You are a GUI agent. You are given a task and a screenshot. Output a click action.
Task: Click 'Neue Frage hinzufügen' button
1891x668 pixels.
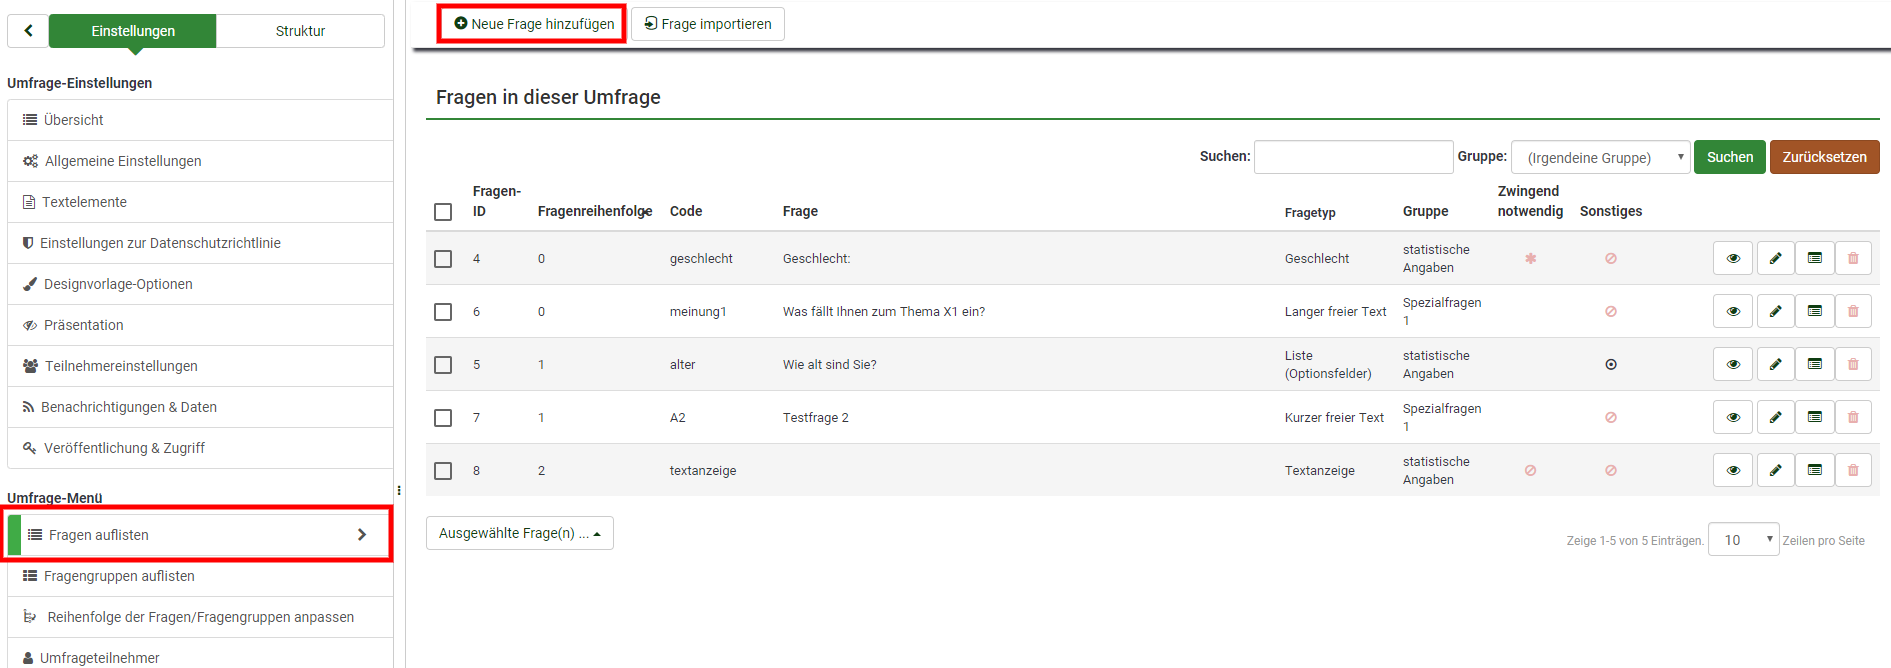click(533, 24)
